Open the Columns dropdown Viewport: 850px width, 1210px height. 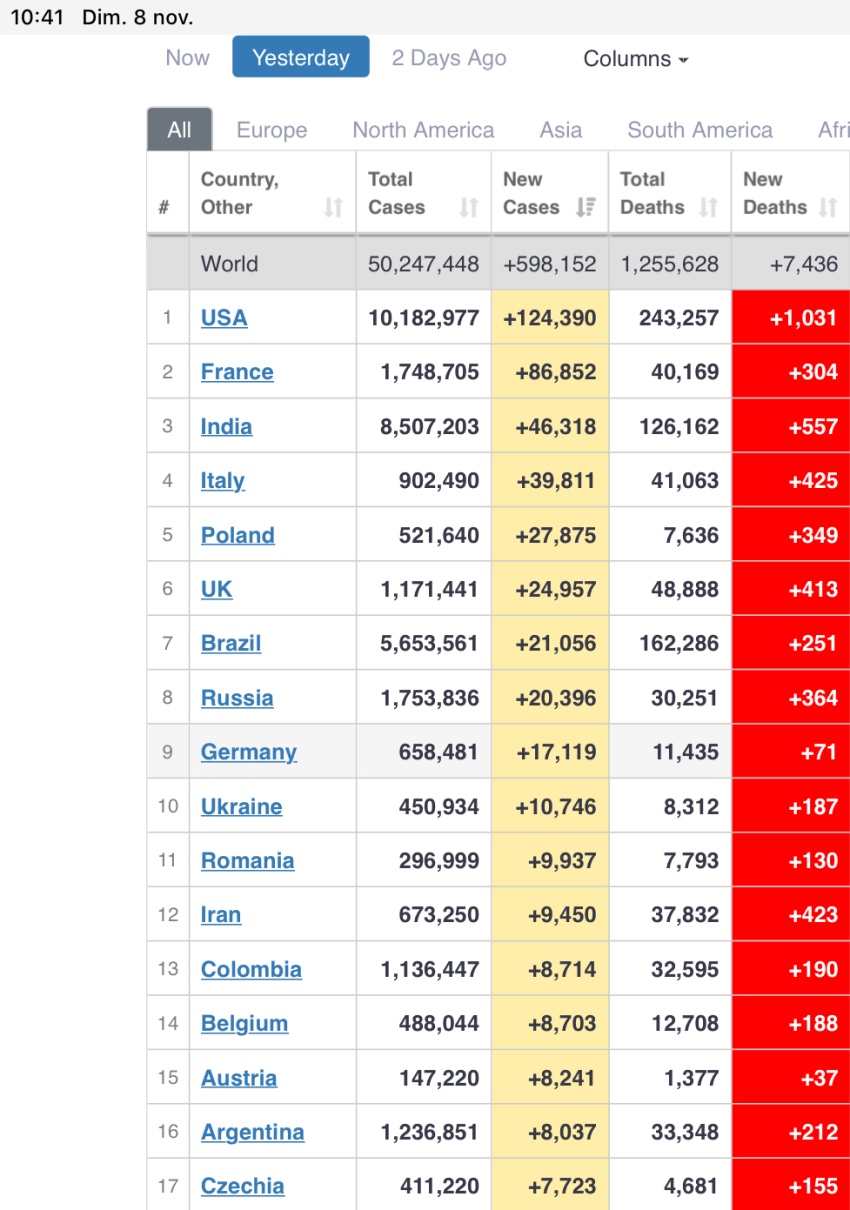[x=636, y=59]
